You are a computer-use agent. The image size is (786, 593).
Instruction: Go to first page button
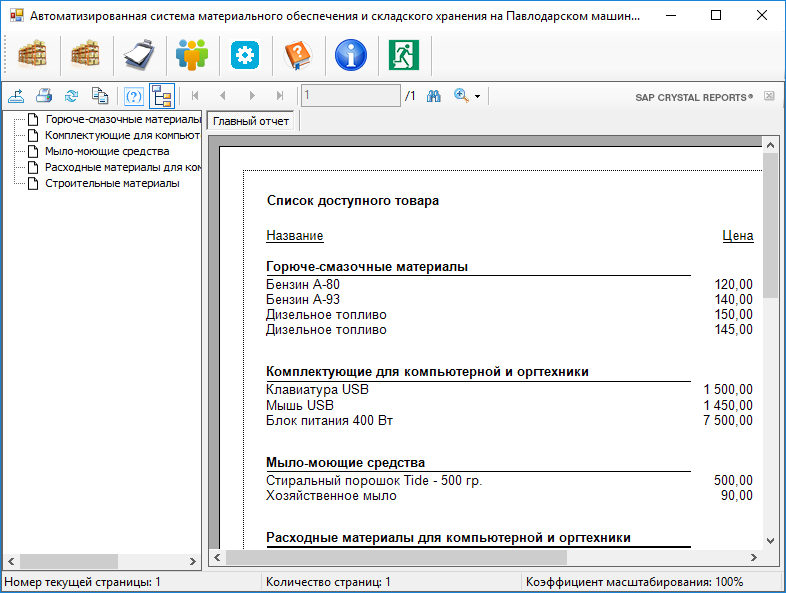(x=195, y=96)
